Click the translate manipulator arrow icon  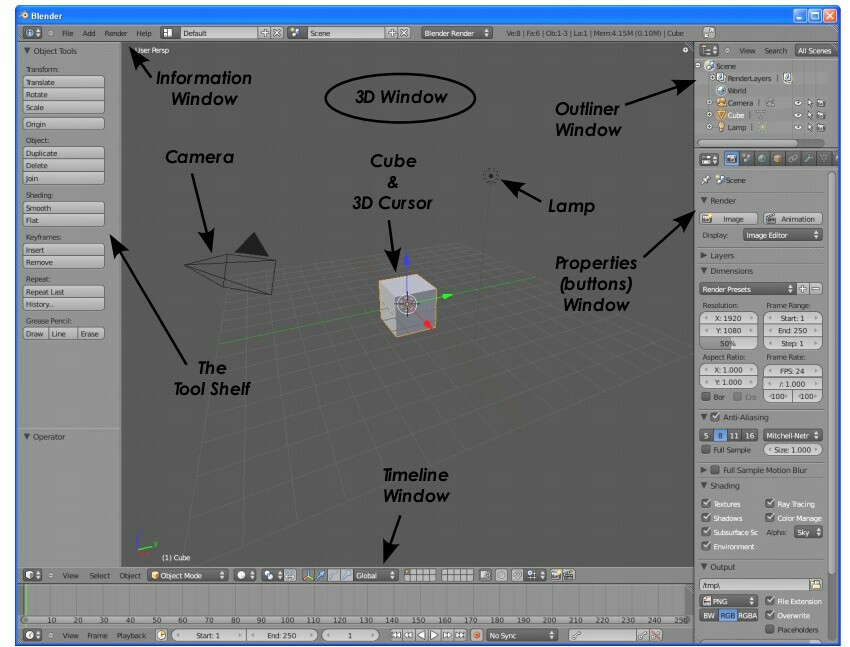click(x=321, y=575)
